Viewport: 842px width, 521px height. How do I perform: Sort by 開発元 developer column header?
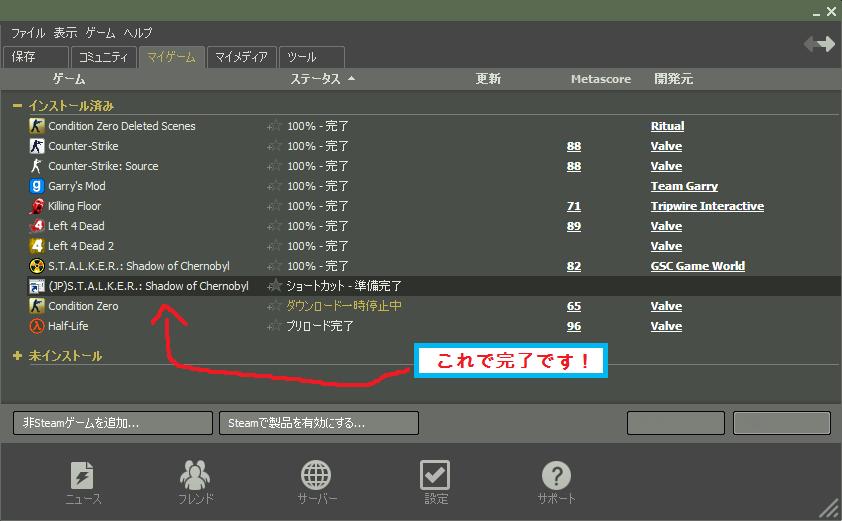click(673, 79)
